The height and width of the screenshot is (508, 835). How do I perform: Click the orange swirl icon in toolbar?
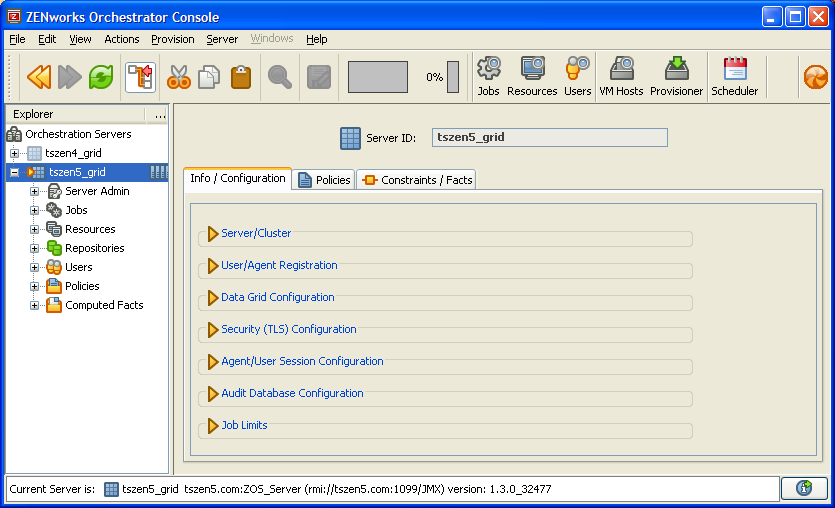[x=816, y=77]
